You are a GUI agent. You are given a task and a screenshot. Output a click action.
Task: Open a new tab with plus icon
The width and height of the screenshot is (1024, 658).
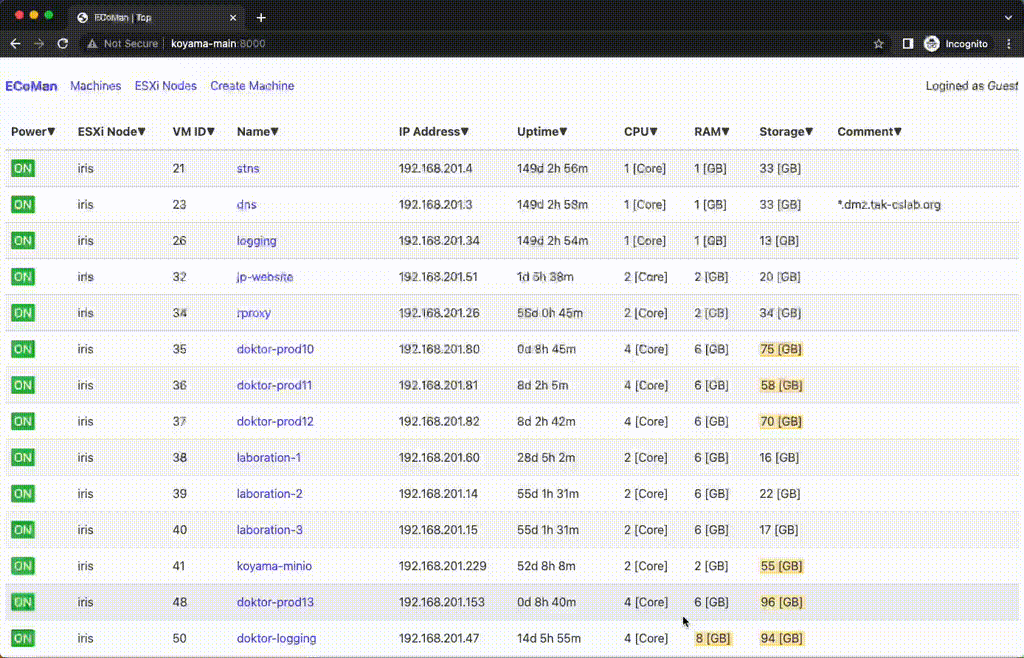coord(261,18)
